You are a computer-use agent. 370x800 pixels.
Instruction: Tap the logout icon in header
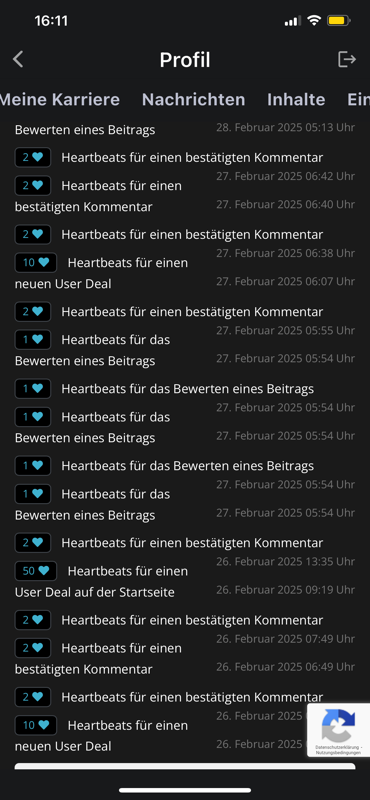[347, 60]
